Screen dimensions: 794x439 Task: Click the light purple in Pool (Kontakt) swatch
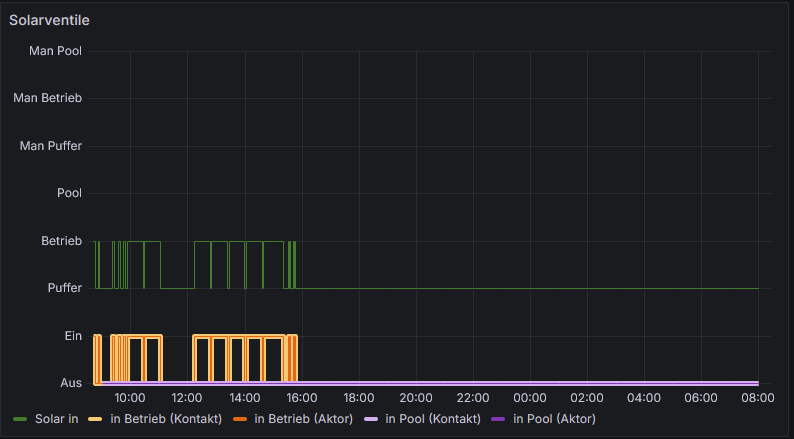(370, 419)
